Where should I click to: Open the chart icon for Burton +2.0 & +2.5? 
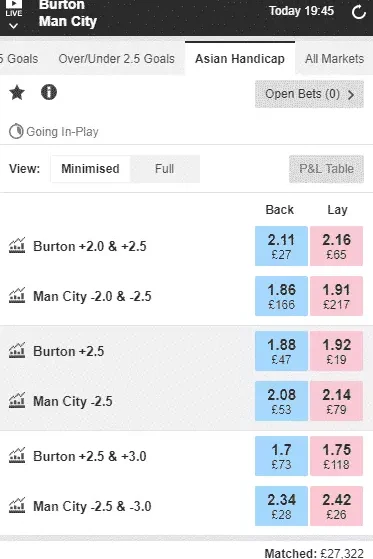point(17,246)
